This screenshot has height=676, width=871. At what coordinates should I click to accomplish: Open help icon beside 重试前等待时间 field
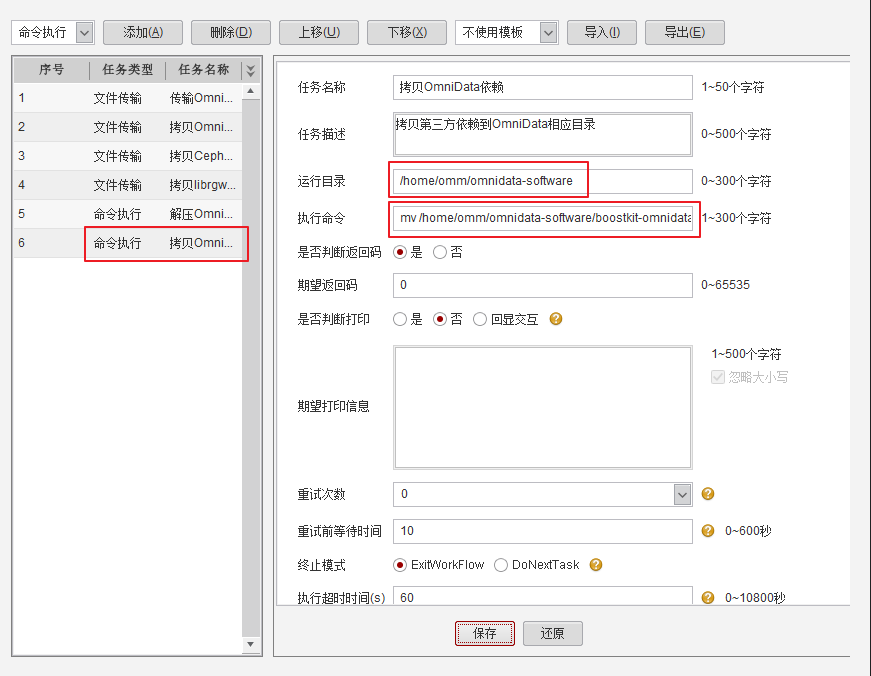point(708,531)
